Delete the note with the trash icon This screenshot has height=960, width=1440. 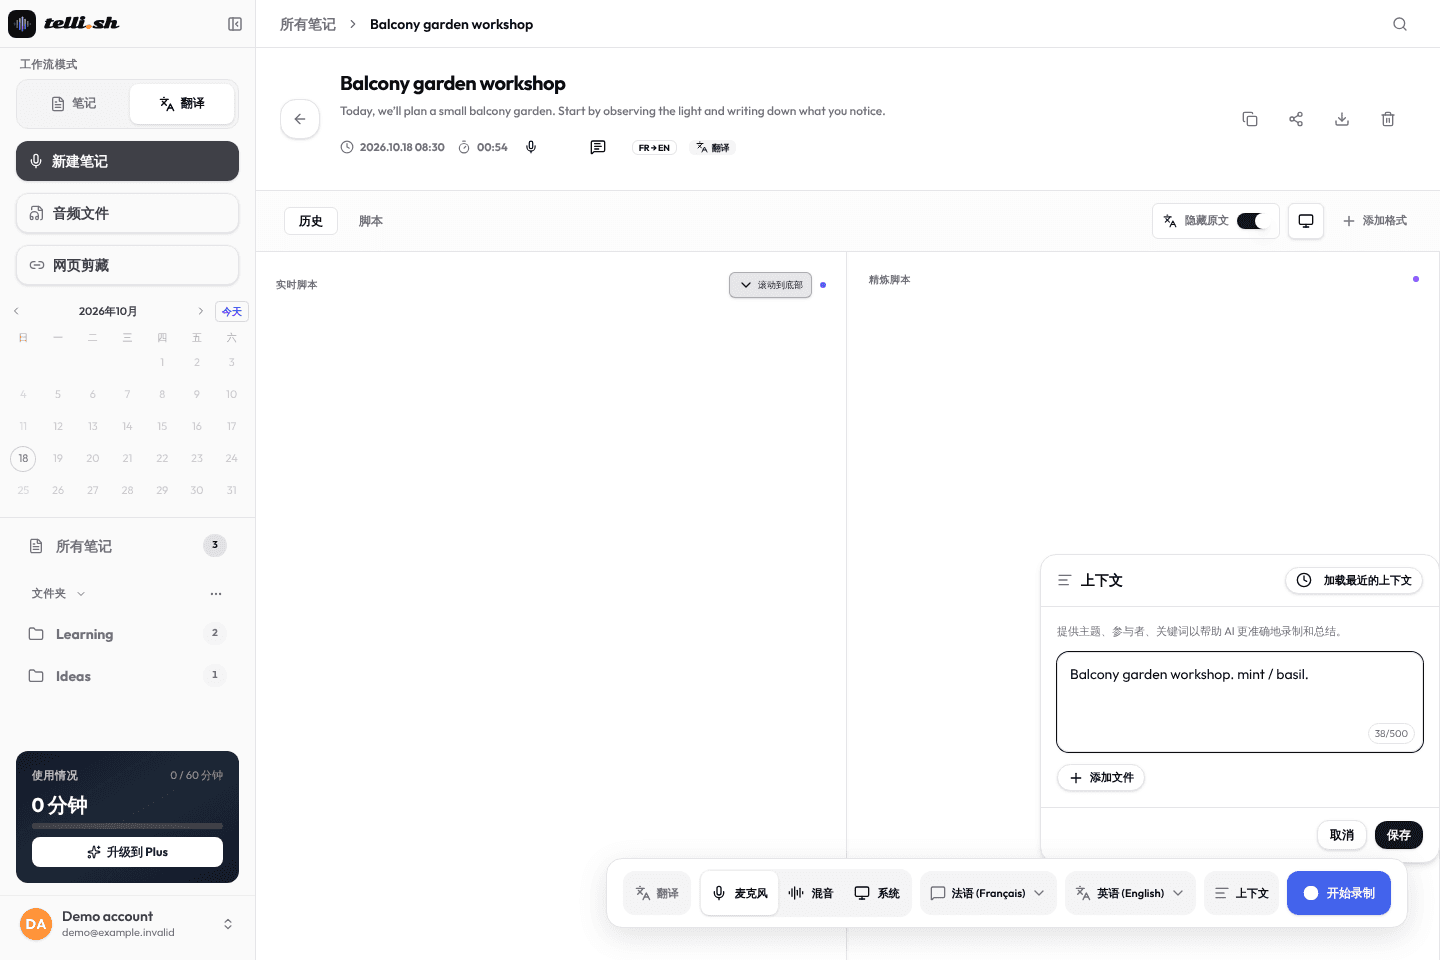[1388, 119]
